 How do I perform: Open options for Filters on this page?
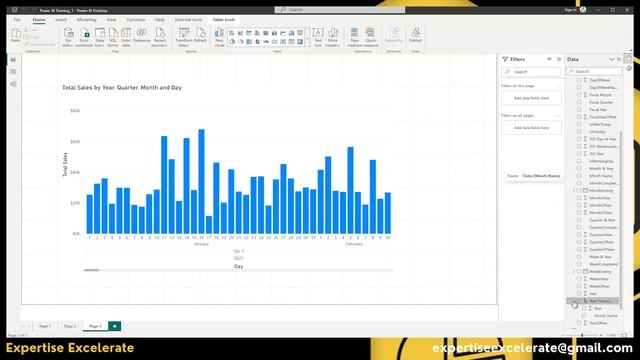pyautogui.click(x=558, y=86)
